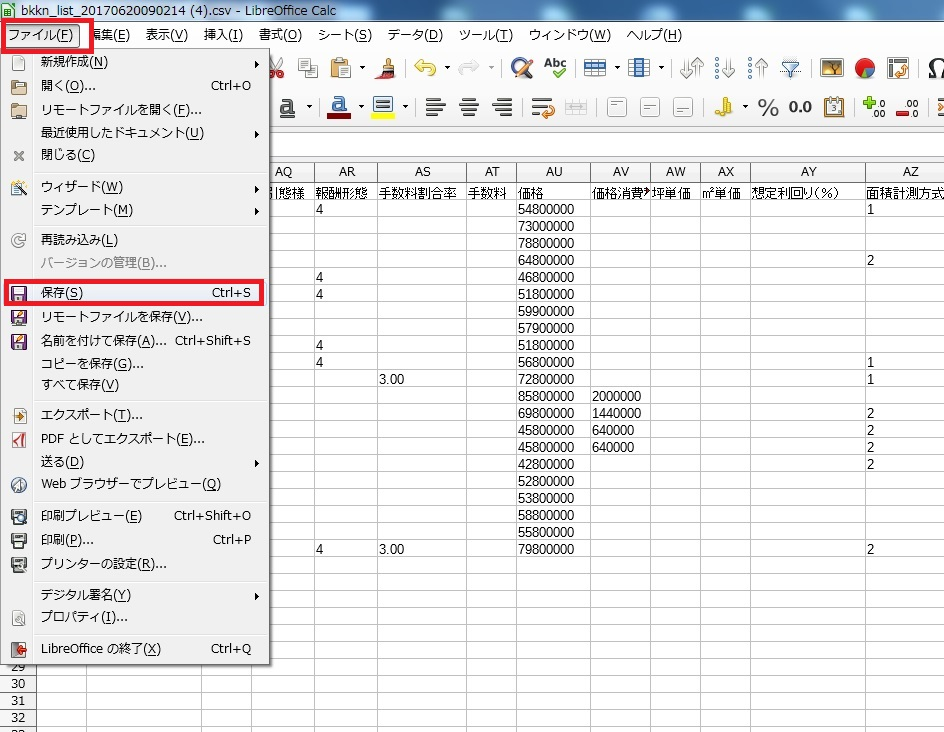Click the percent format icon

[x=768, y=108]
